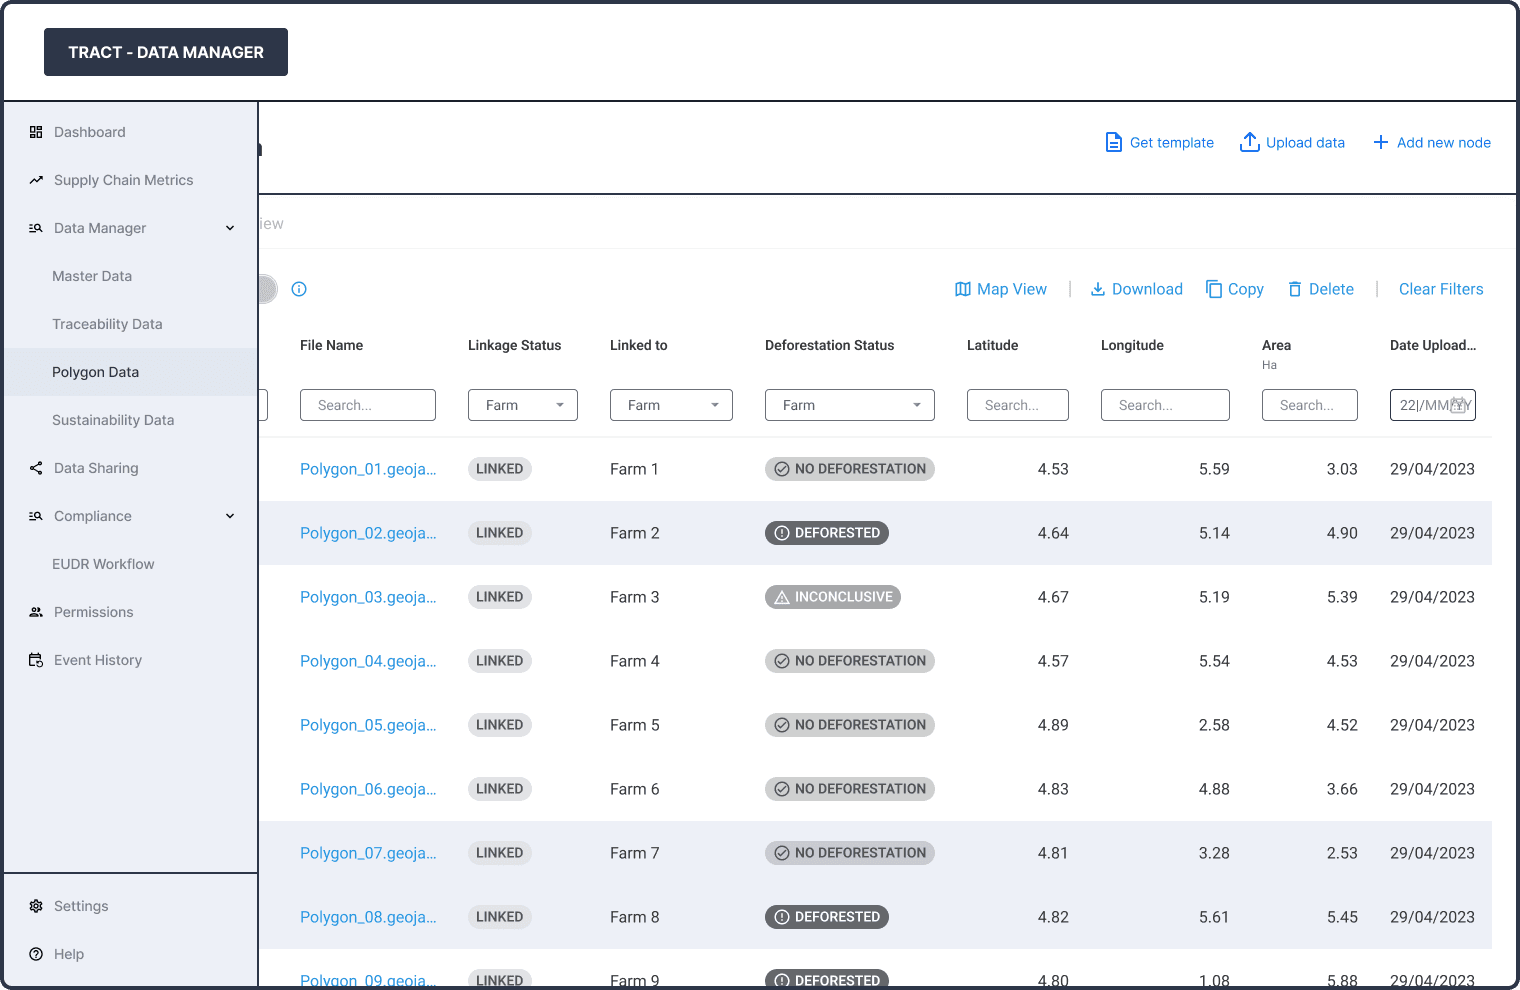Click the Farm 2 DEFORESTED alert icon
The width and height of the screenshot is (1520, 990).
pyautogui.click(x=782, y=533)
